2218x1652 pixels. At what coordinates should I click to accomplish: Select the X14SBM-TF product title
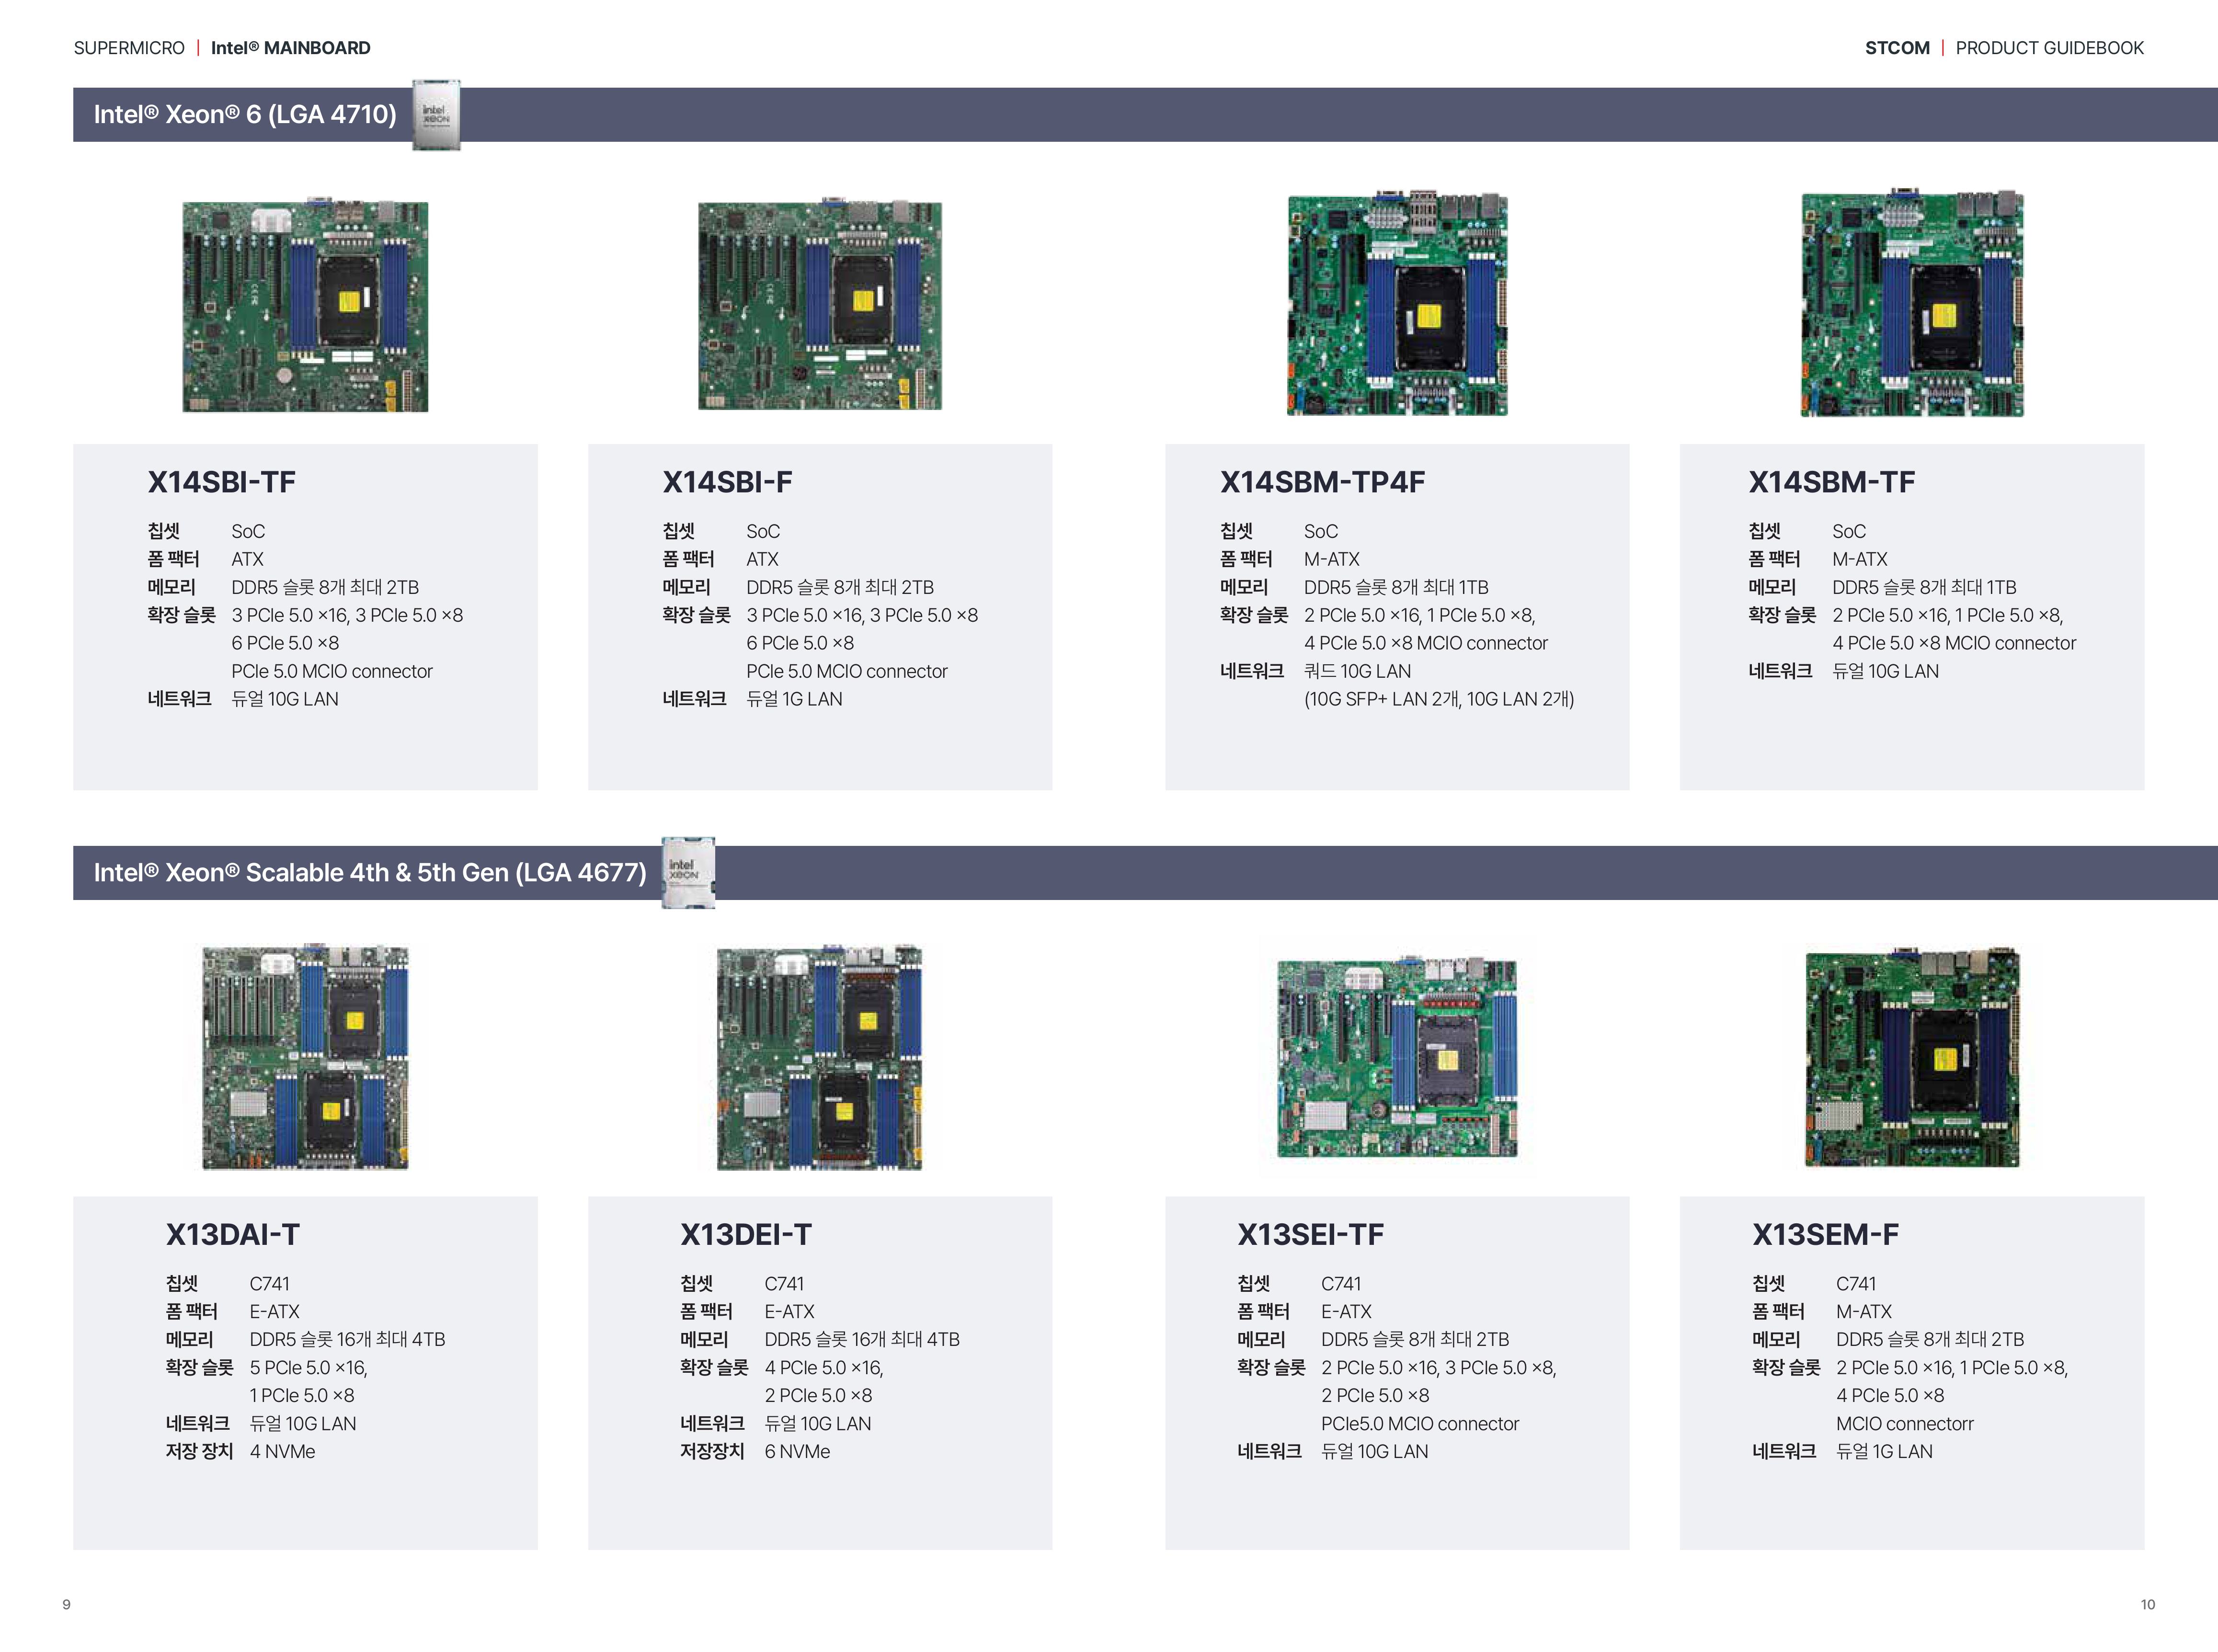click(x=1831, y=482)
